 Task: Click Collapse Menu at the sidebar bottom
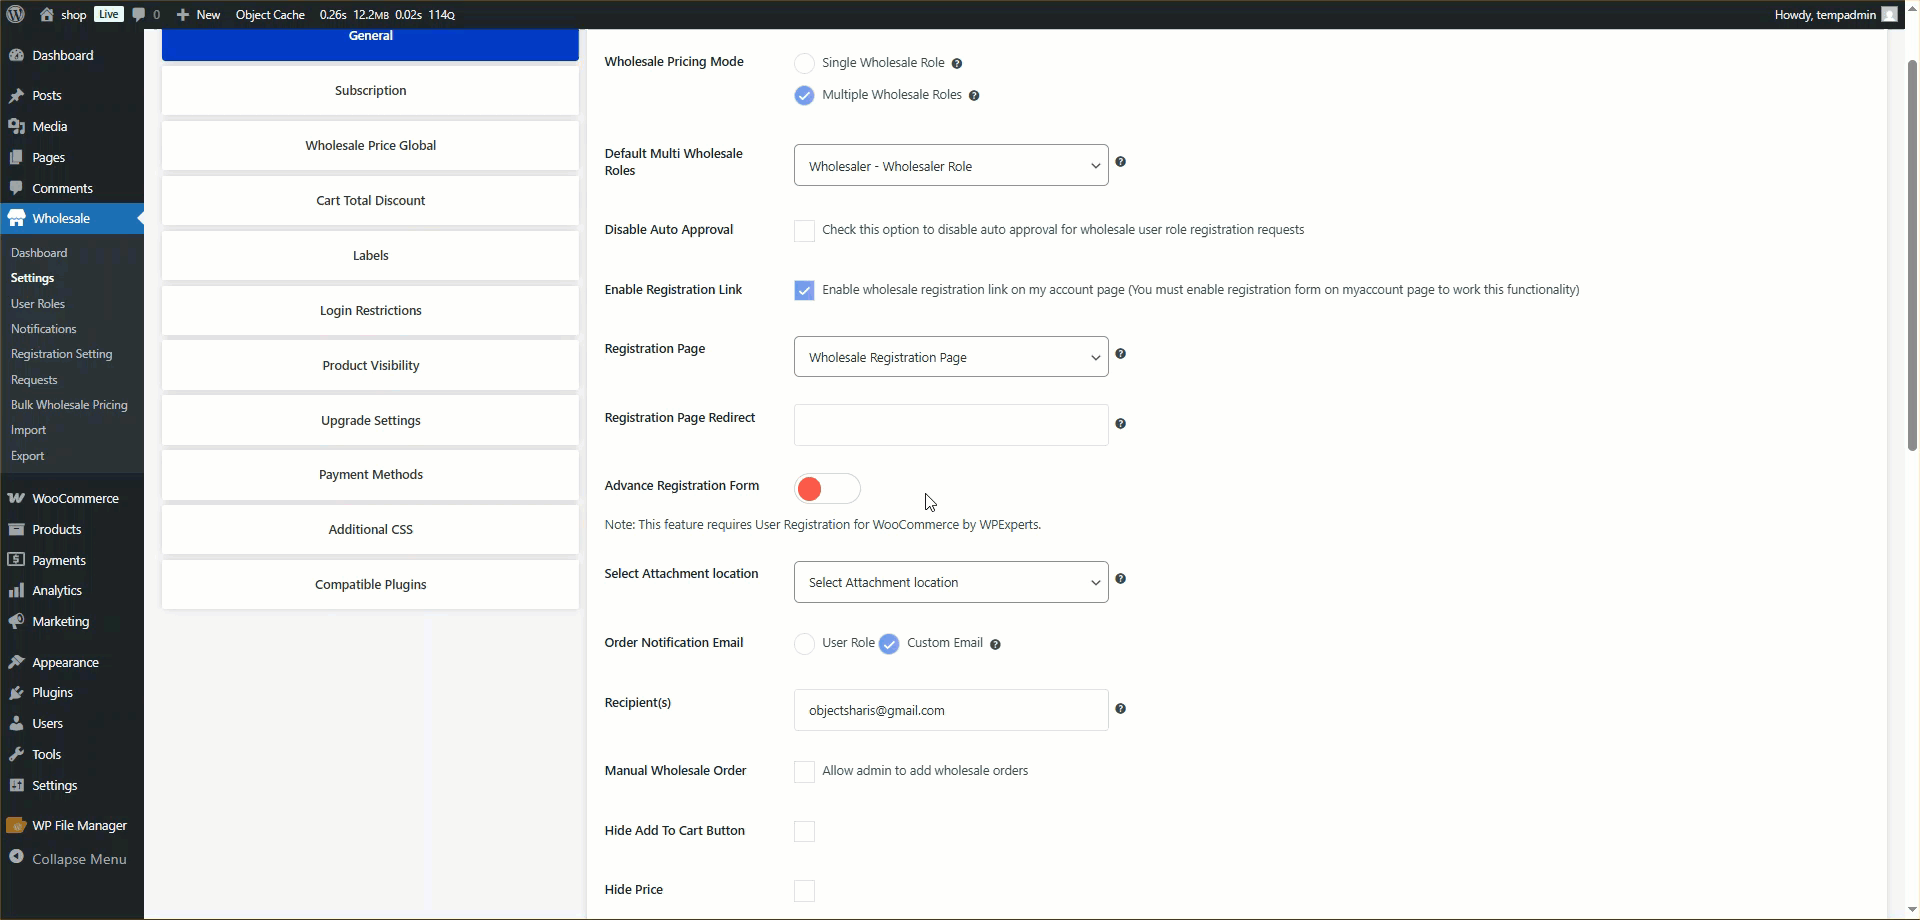pyautogui.click(x=68, y=858)
